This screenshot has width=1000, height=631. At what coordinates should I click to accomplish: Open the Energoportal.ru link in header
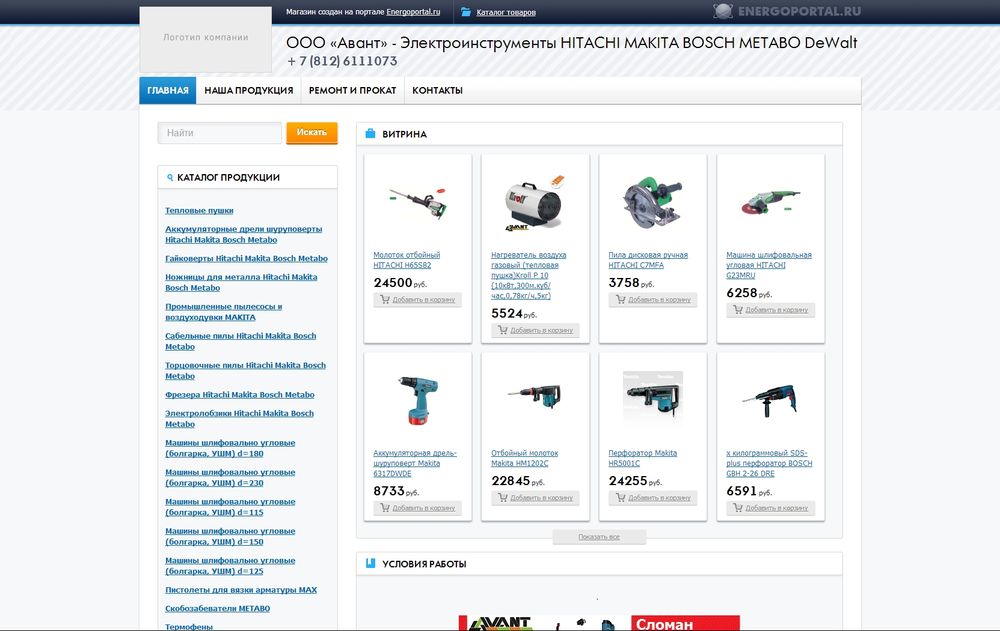(413, 11)
